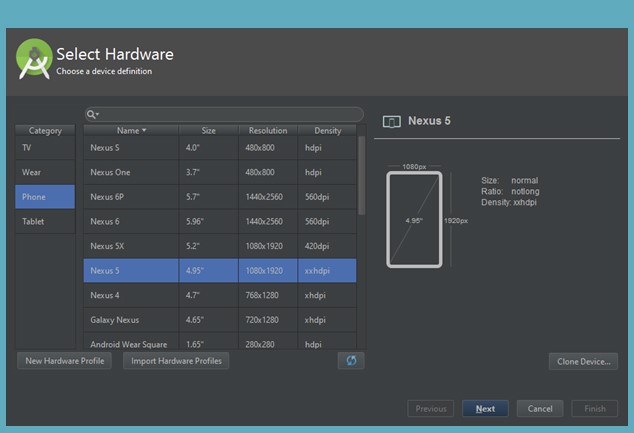Select the Nexus S row
The width and height of the screenshot is (634, 433).
pos(220,148)
